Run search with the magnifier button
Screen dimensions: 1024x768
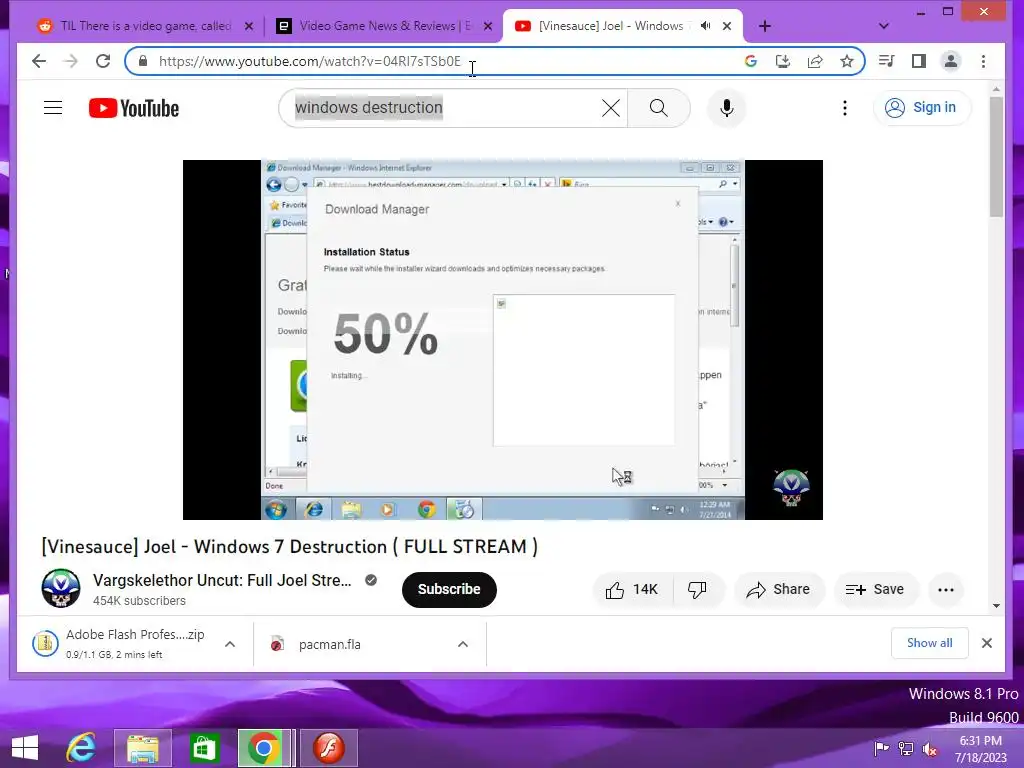pos(659,108)
